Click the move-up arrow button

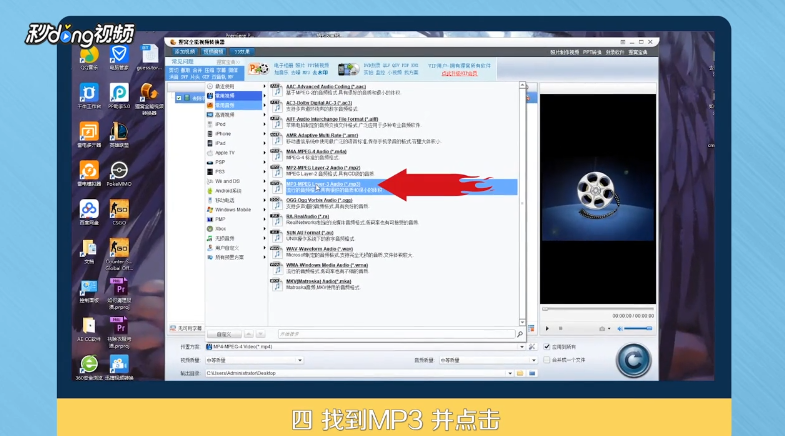249,334
